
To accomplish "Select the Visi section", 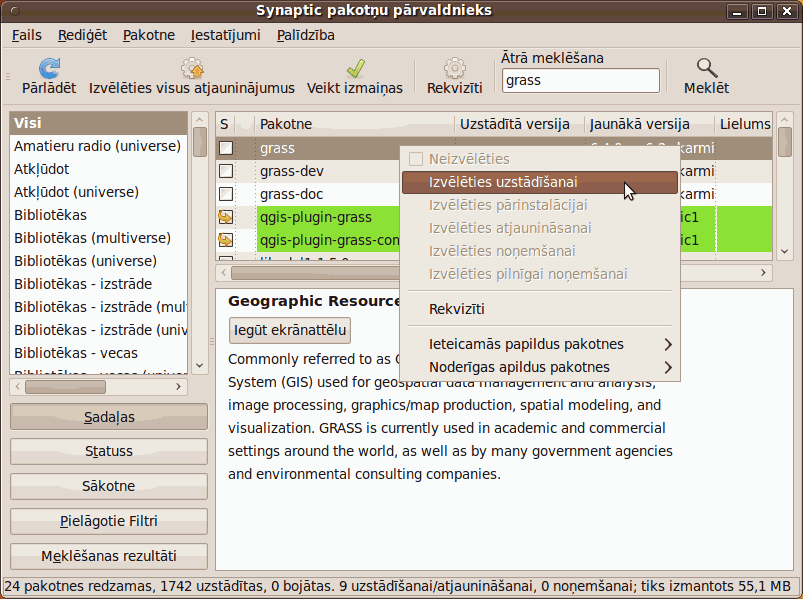I will coord(98,123).
